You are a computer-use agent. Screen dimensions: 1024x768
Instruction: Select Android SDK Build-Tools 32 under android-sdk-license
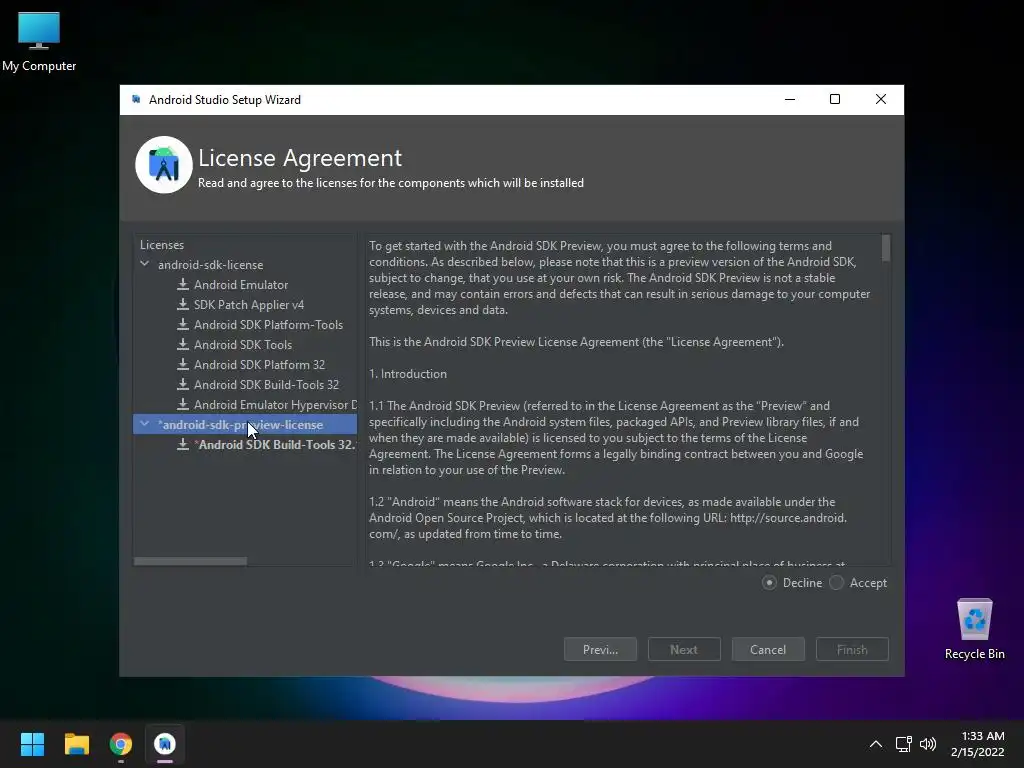click(266, 385)
